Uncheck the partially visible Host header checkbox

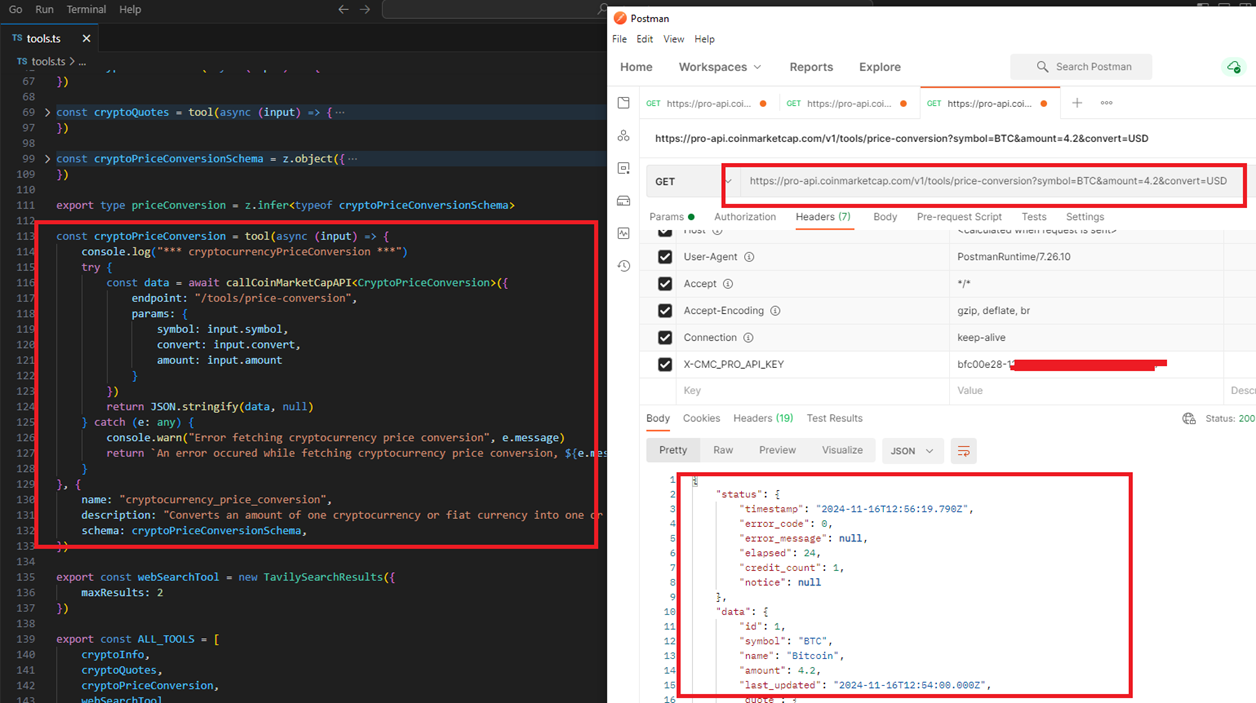point(665,232)
